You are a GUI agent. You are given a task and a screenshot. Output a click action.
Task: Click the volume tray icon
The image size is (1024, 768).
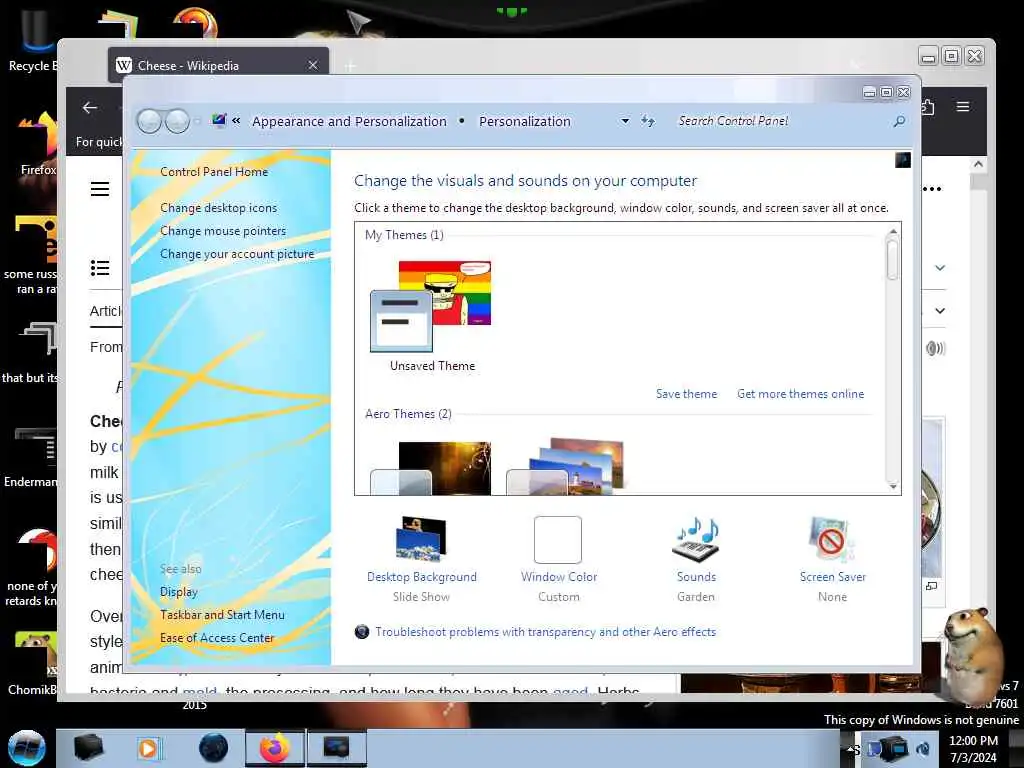pos(923,749)
